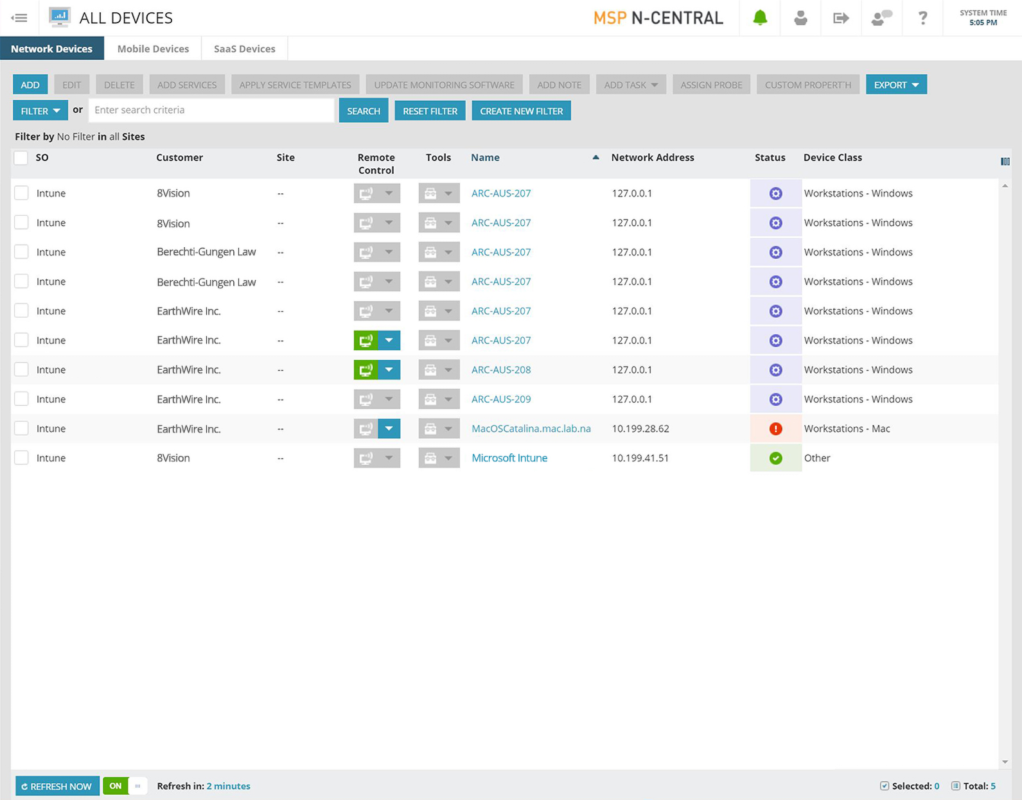The height and width of the screenshot is (800, 1022).
Task: Sort by Network Address column header
Action: 652,157
